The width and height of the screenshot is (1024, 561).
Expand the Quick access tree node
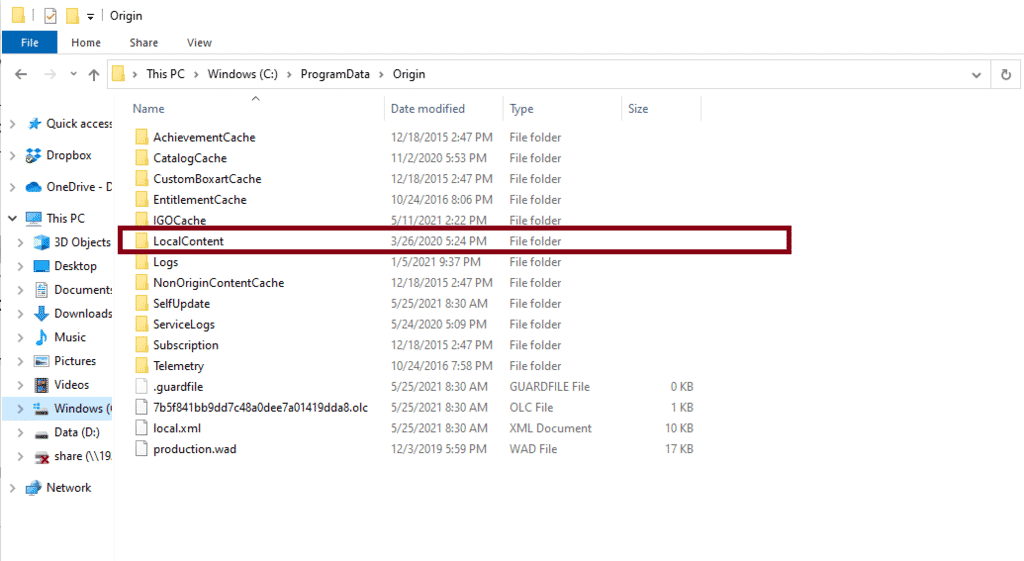click(x=12, y=124)
